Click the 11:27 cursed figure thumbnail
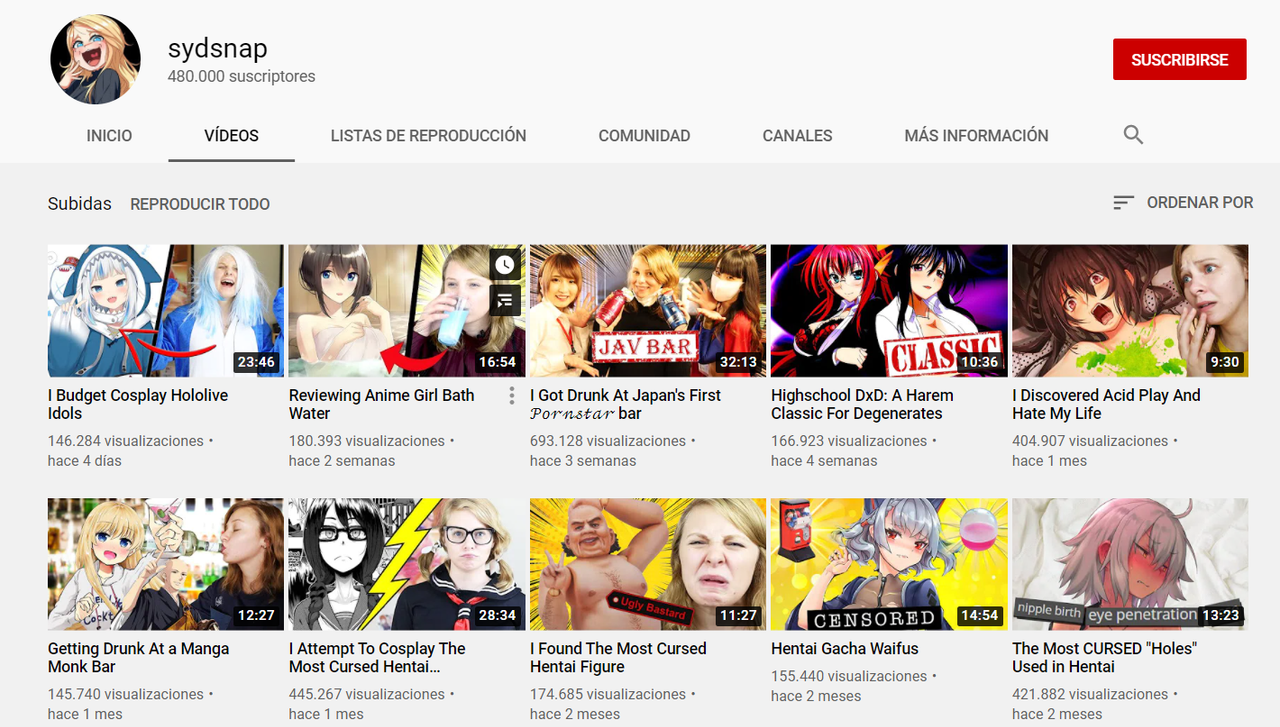This screenshot has width=1280, height=727. pyautogui.click(x=648, y=564)
